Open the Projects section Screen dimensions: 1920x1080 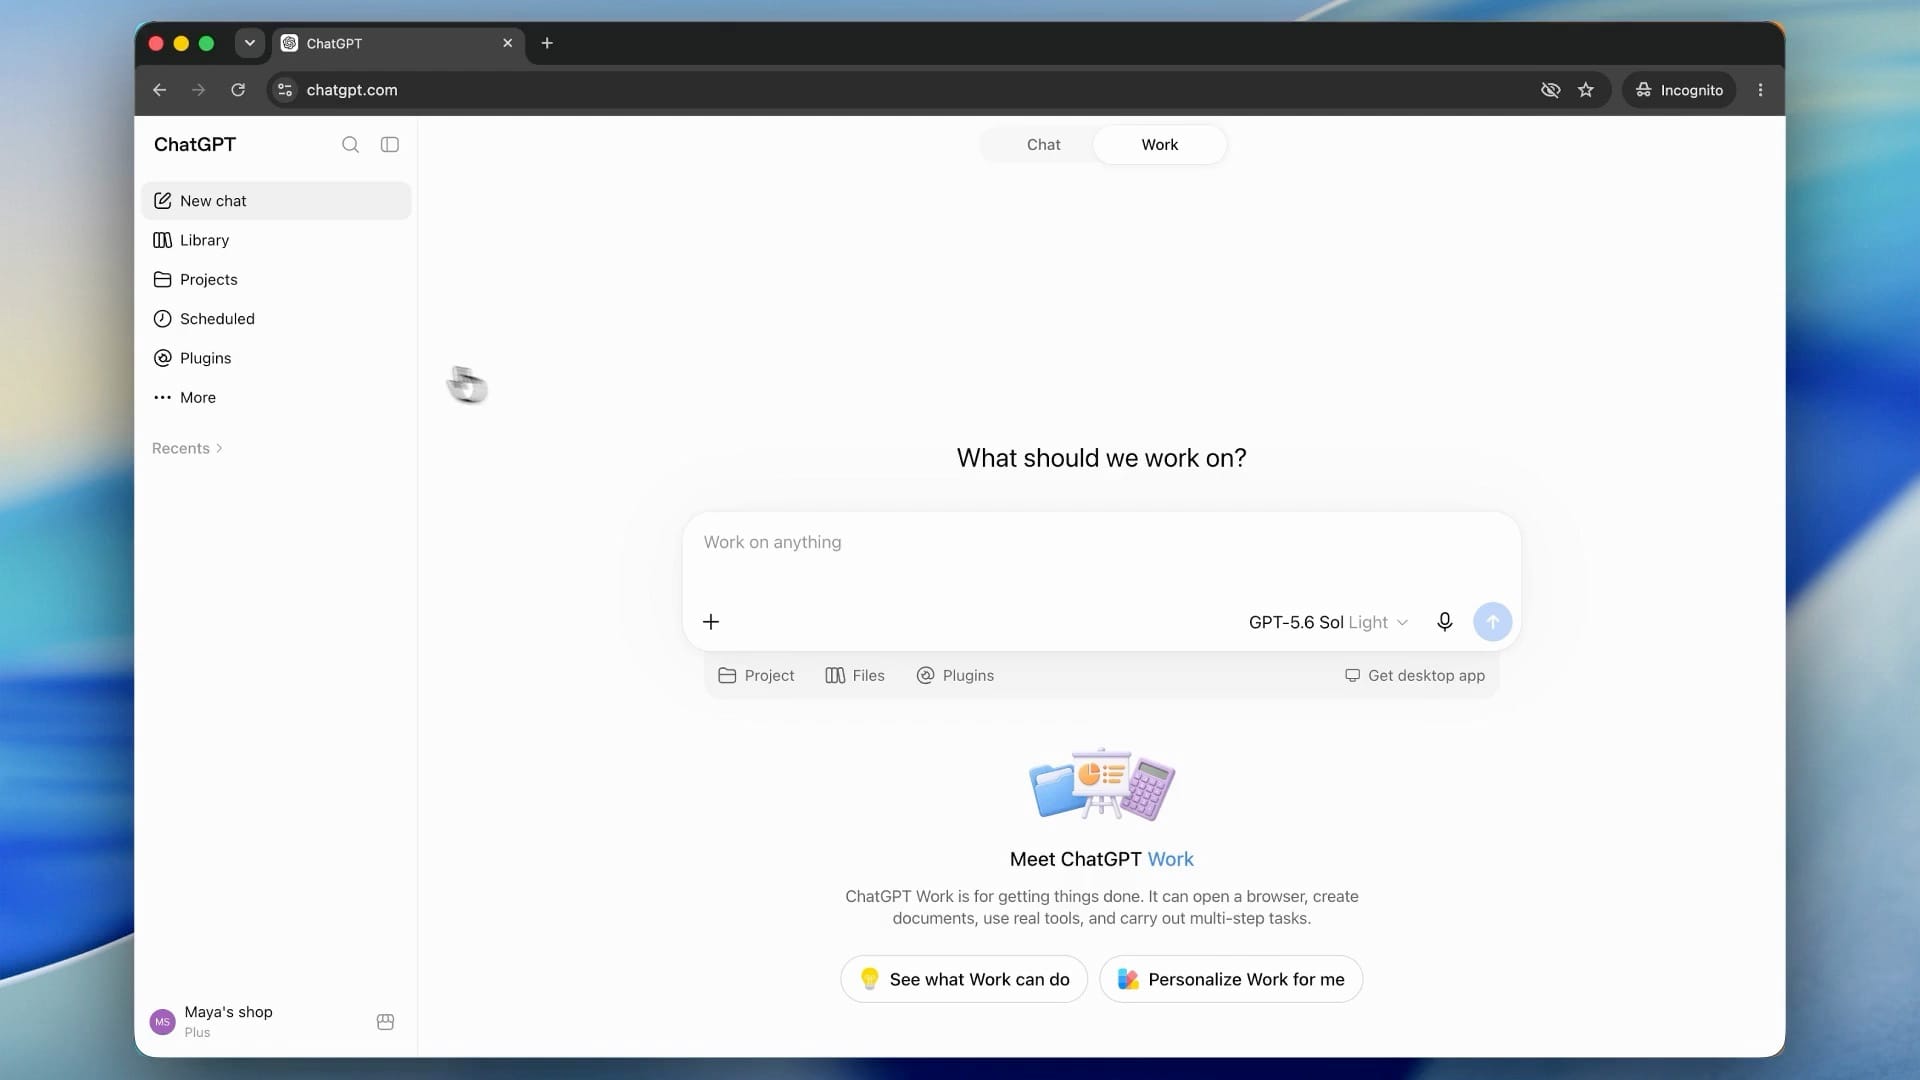coord(276,279)
